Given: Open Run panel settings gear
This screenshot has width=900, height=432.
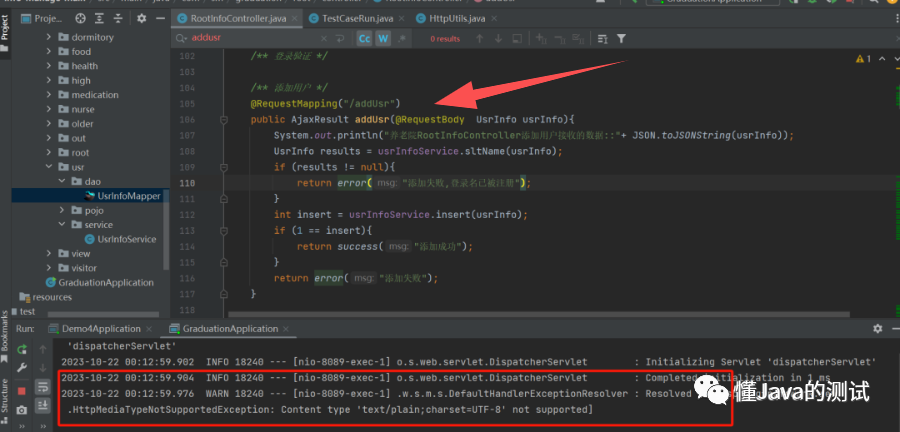Looking at the screenshot, I should (x=878, y=329).
